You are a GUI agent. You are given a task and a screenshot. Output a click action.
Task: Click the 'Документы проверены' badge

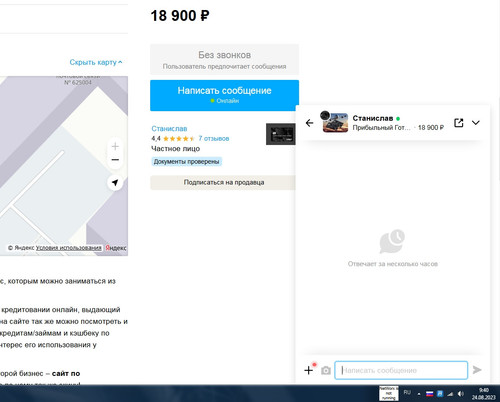tap(186, 162)
